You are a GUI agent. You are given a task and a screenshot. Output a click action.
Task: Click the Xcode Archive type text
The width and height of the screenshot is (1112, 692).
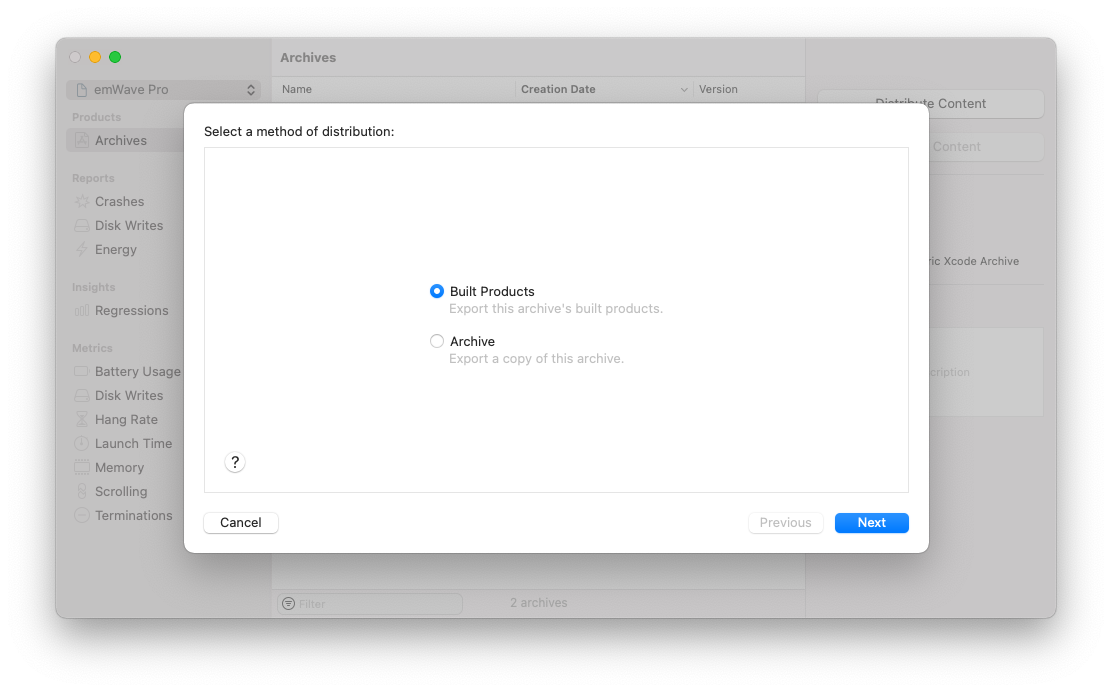pos(974,262)
